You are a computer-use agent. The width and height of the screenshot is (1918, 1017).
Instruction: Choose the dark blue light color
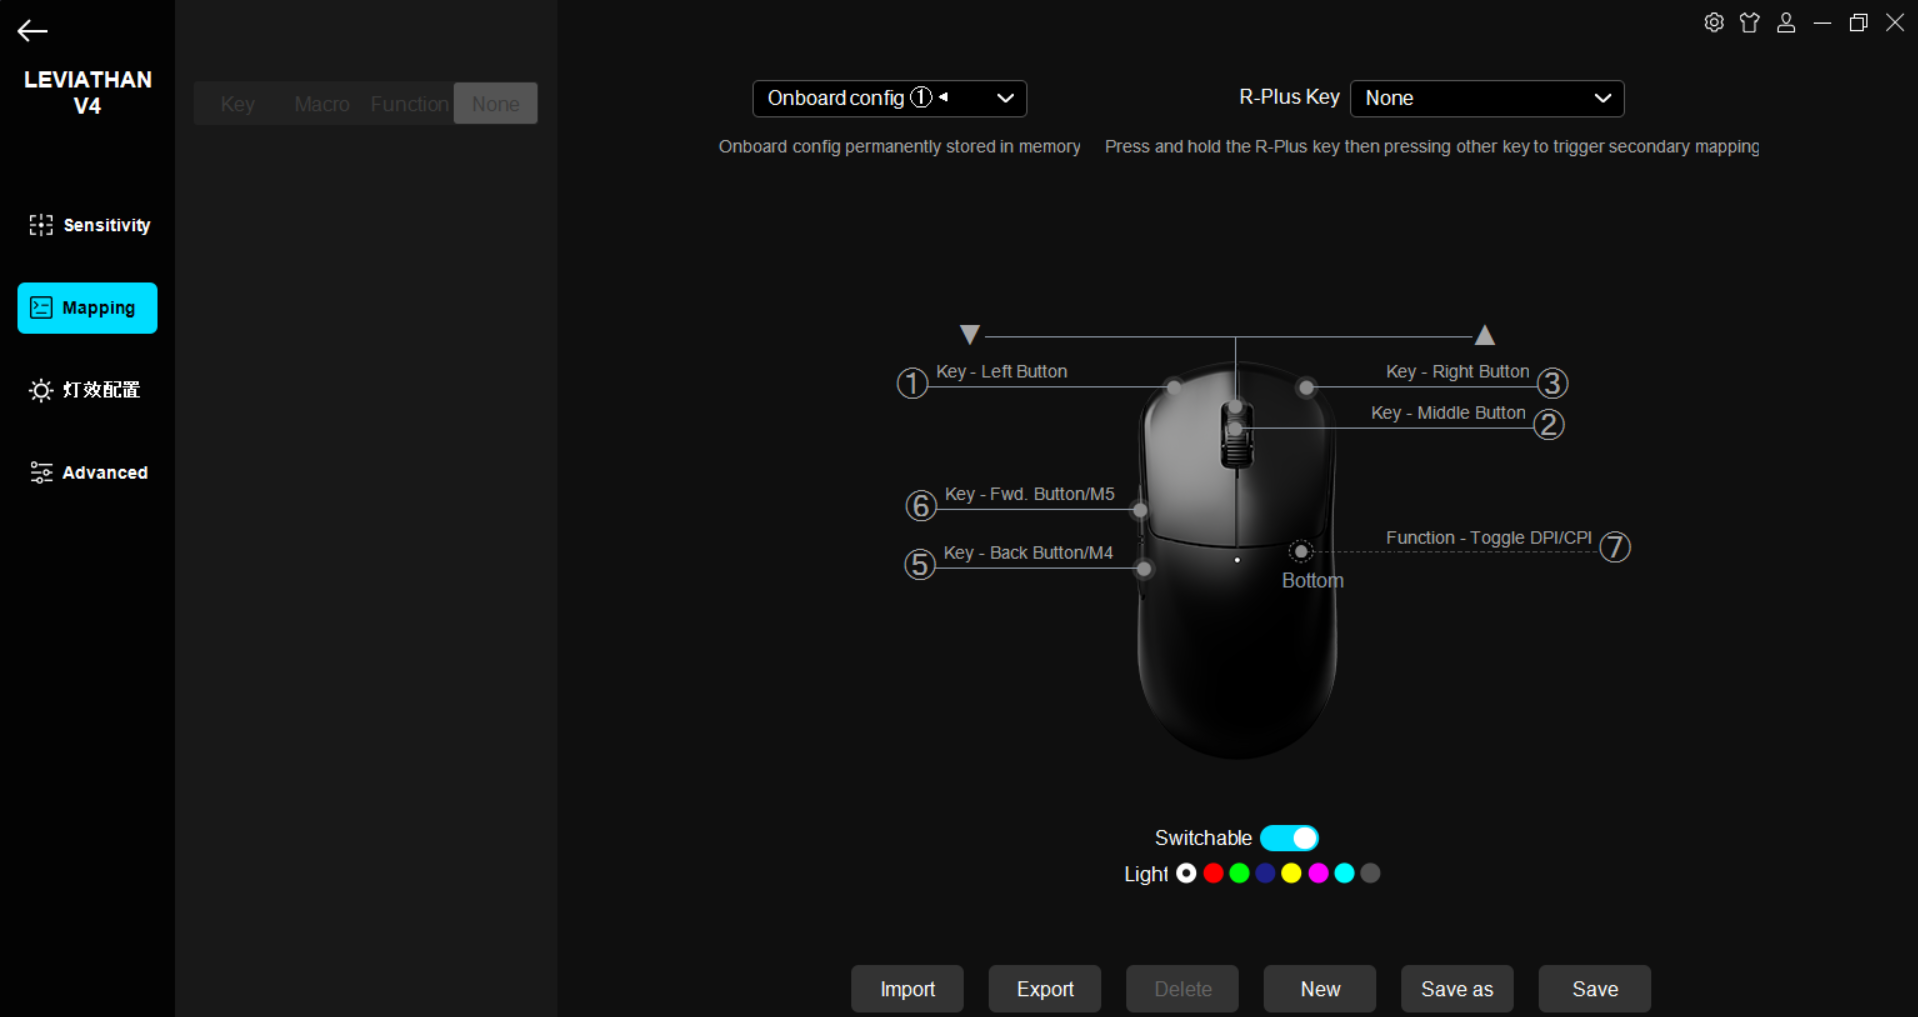click(x=1265, y=874)
